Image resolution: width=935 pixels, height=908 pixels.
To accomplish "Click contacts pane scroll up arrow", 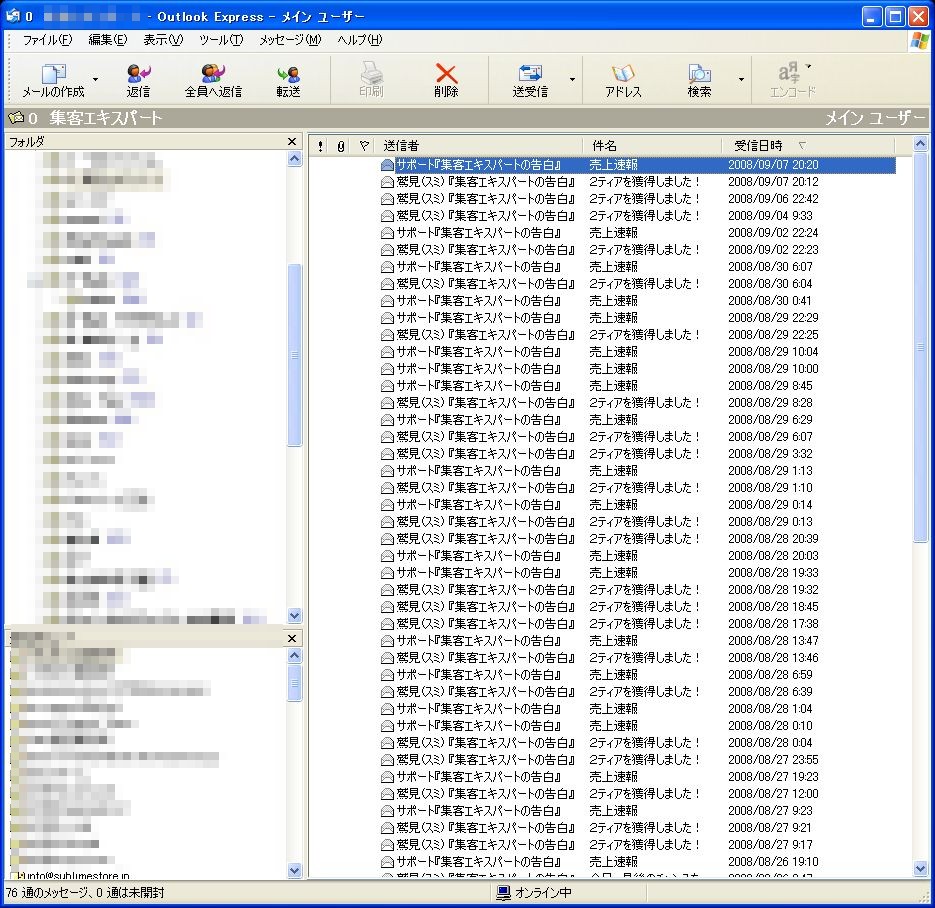I will point(295,656).
